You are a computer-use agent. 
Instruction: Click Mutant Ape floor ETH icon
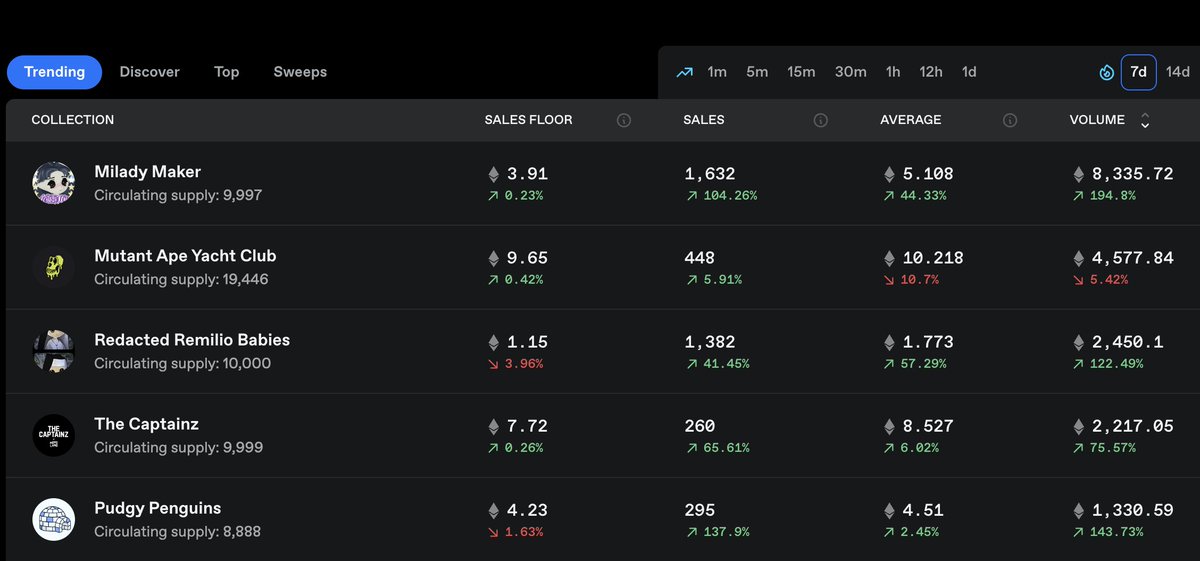(492, 258)
